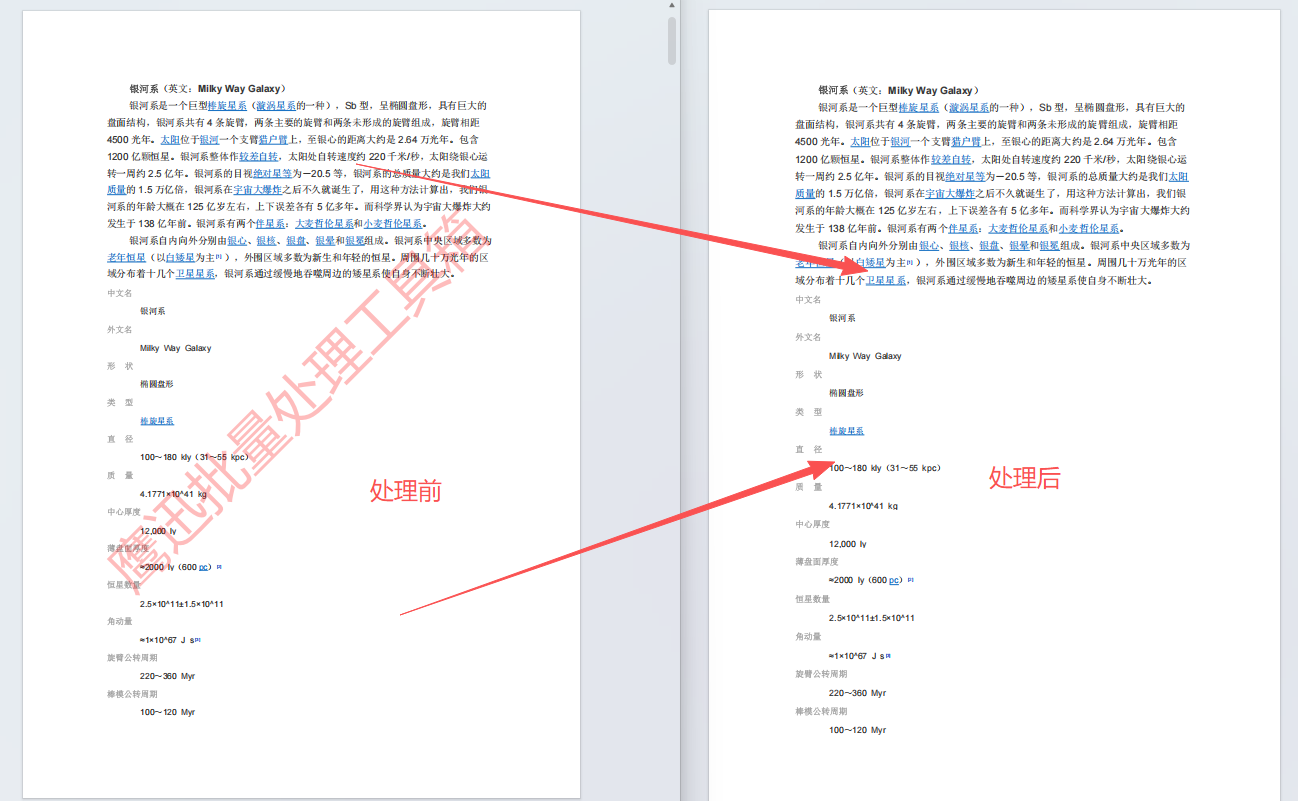This screenshot has height=801, width=1298.
Task: Click the 白矮星 link in 处理前 page
Action: [x=179, y=258]
